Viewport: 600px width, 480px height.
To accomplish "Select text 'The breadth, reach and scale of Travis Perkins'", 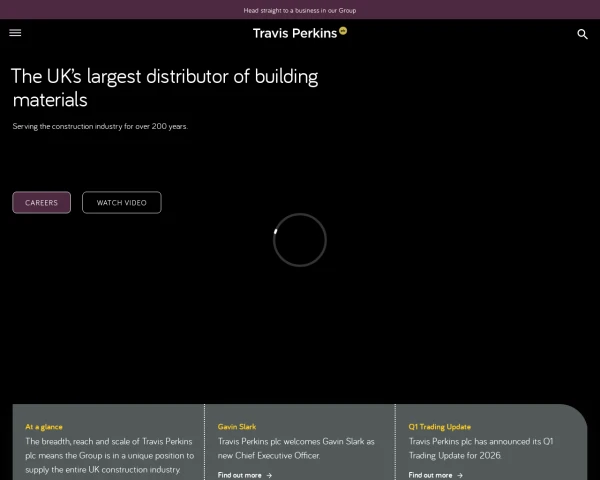I will (109, 441).
